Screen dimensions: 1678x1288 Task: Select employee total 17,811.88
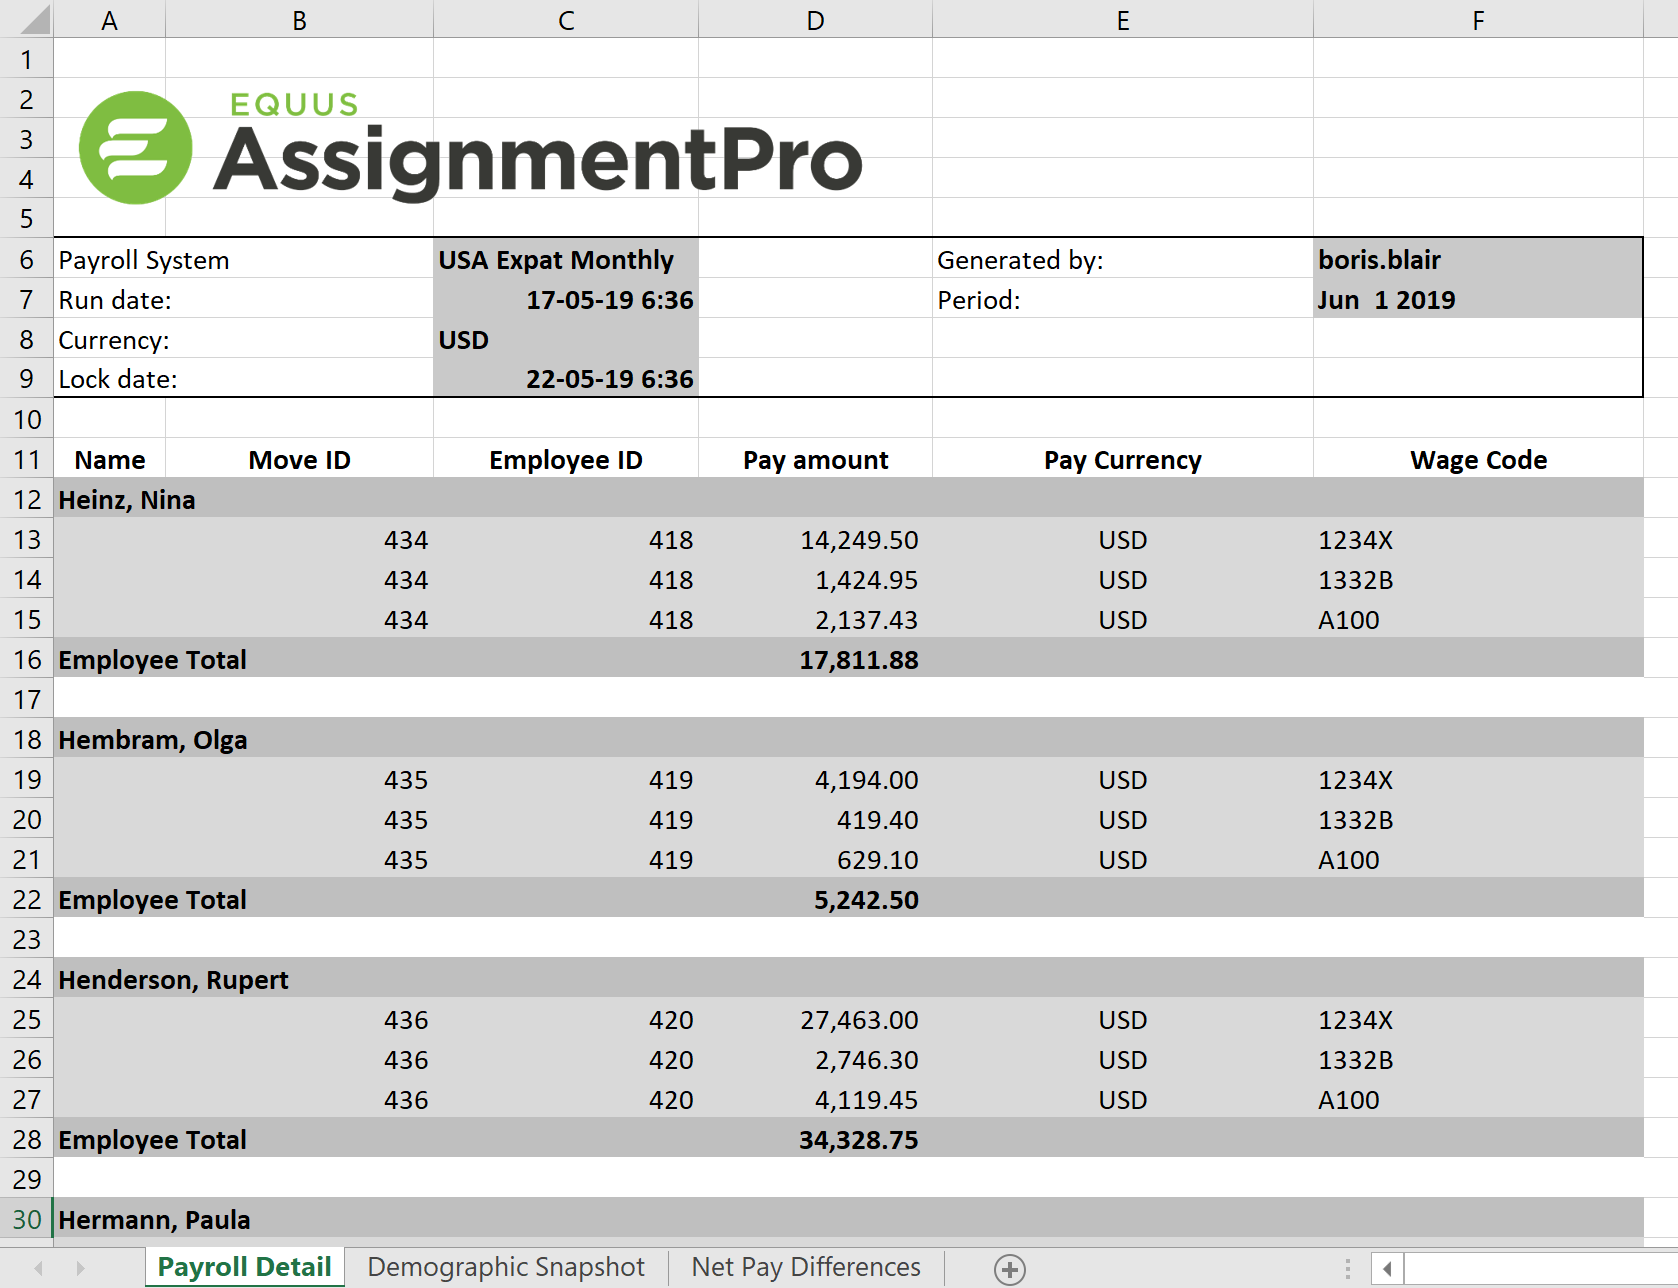815,659
